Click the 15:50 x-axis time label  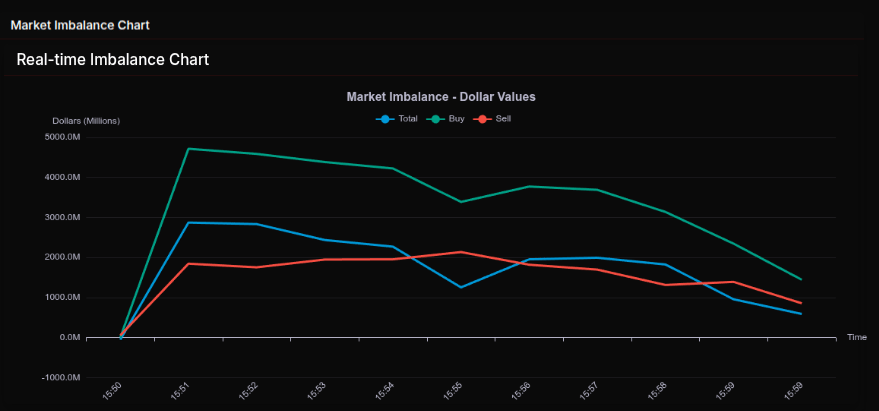pos(112,391)
